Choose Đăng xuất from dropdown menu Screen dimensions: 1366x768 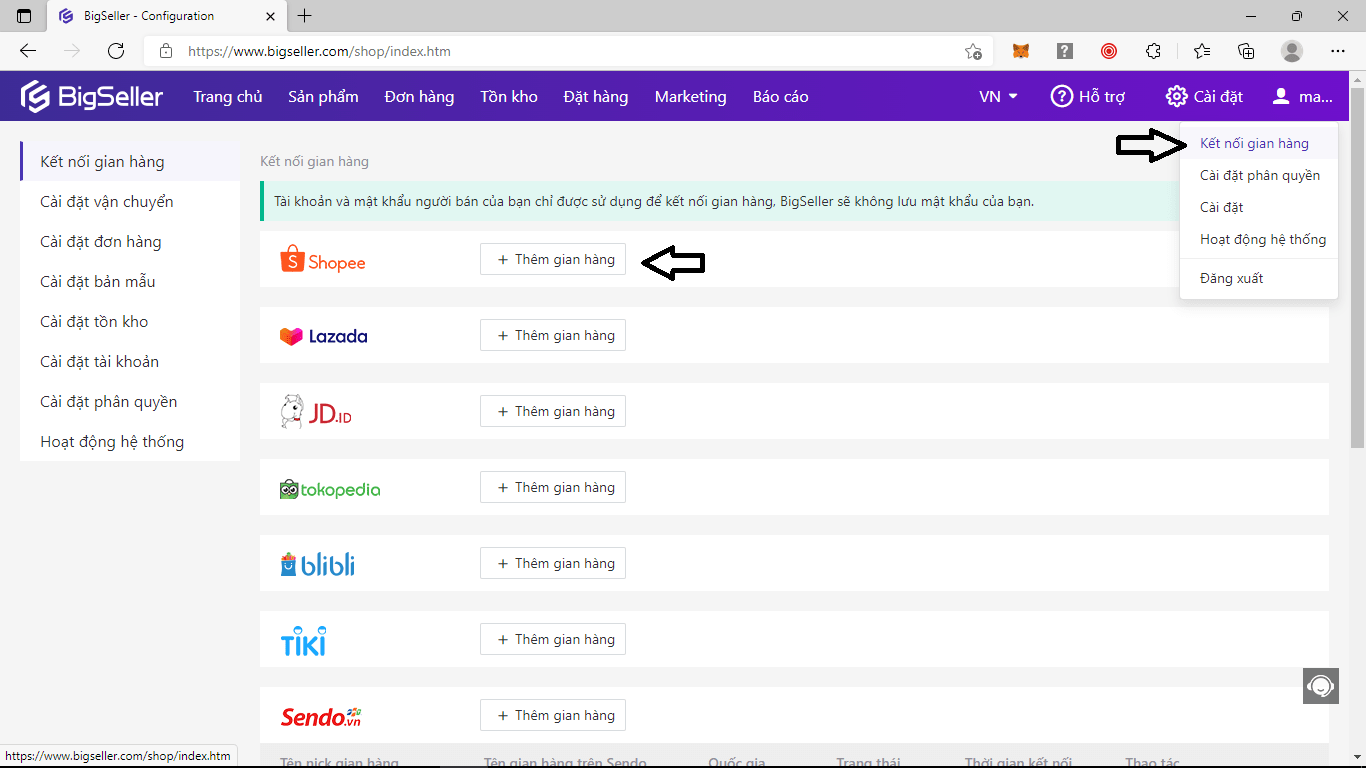[x=1231, y=279]
